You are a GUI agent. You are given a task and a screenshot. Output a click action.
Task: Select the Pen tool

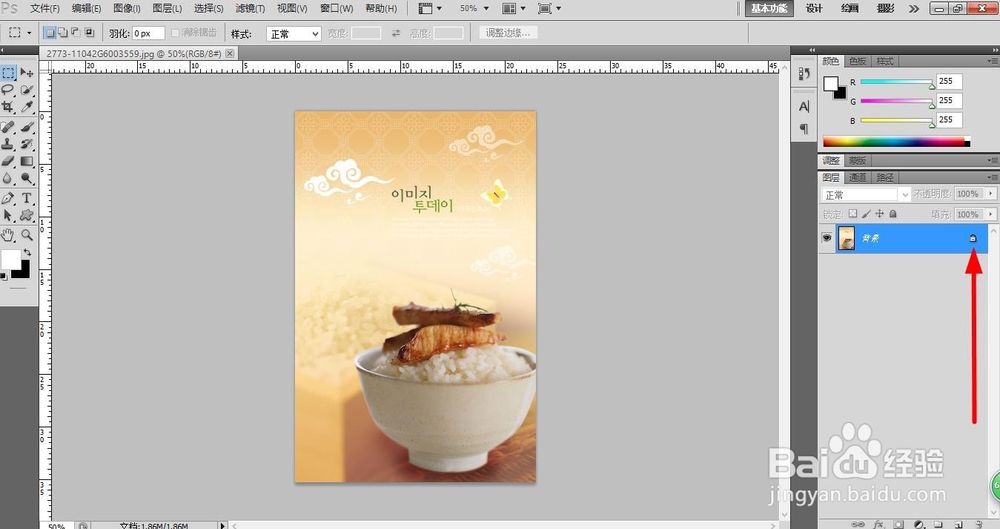pyautogui.click(x=8, y=198)
